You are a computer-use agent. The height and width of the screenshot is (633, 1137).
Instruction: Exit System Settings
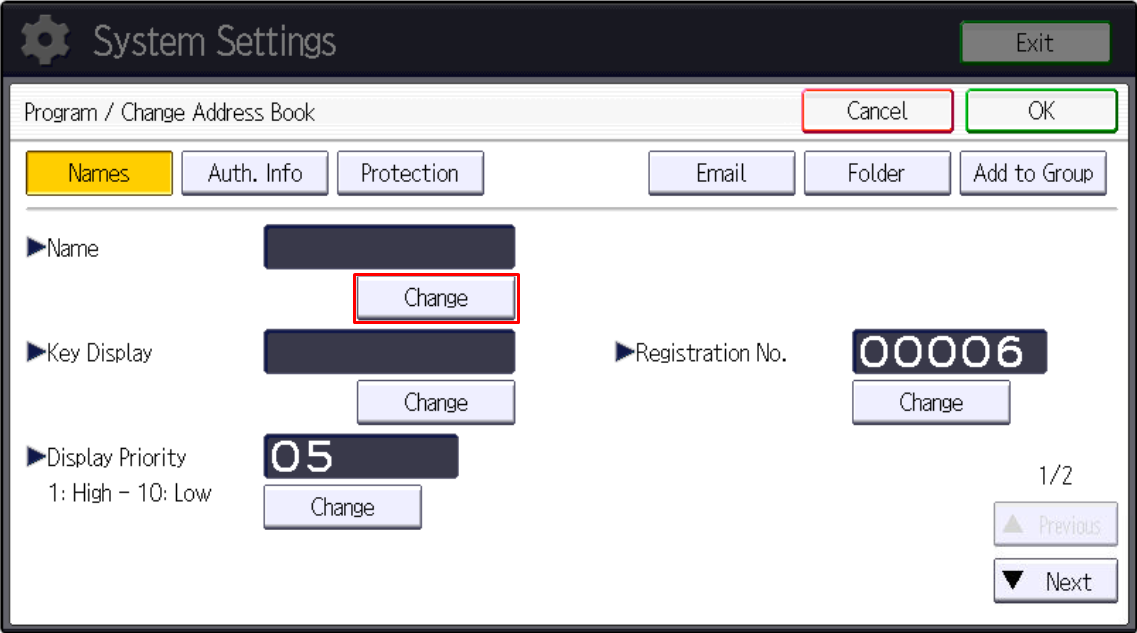[x=1034, y=42]
